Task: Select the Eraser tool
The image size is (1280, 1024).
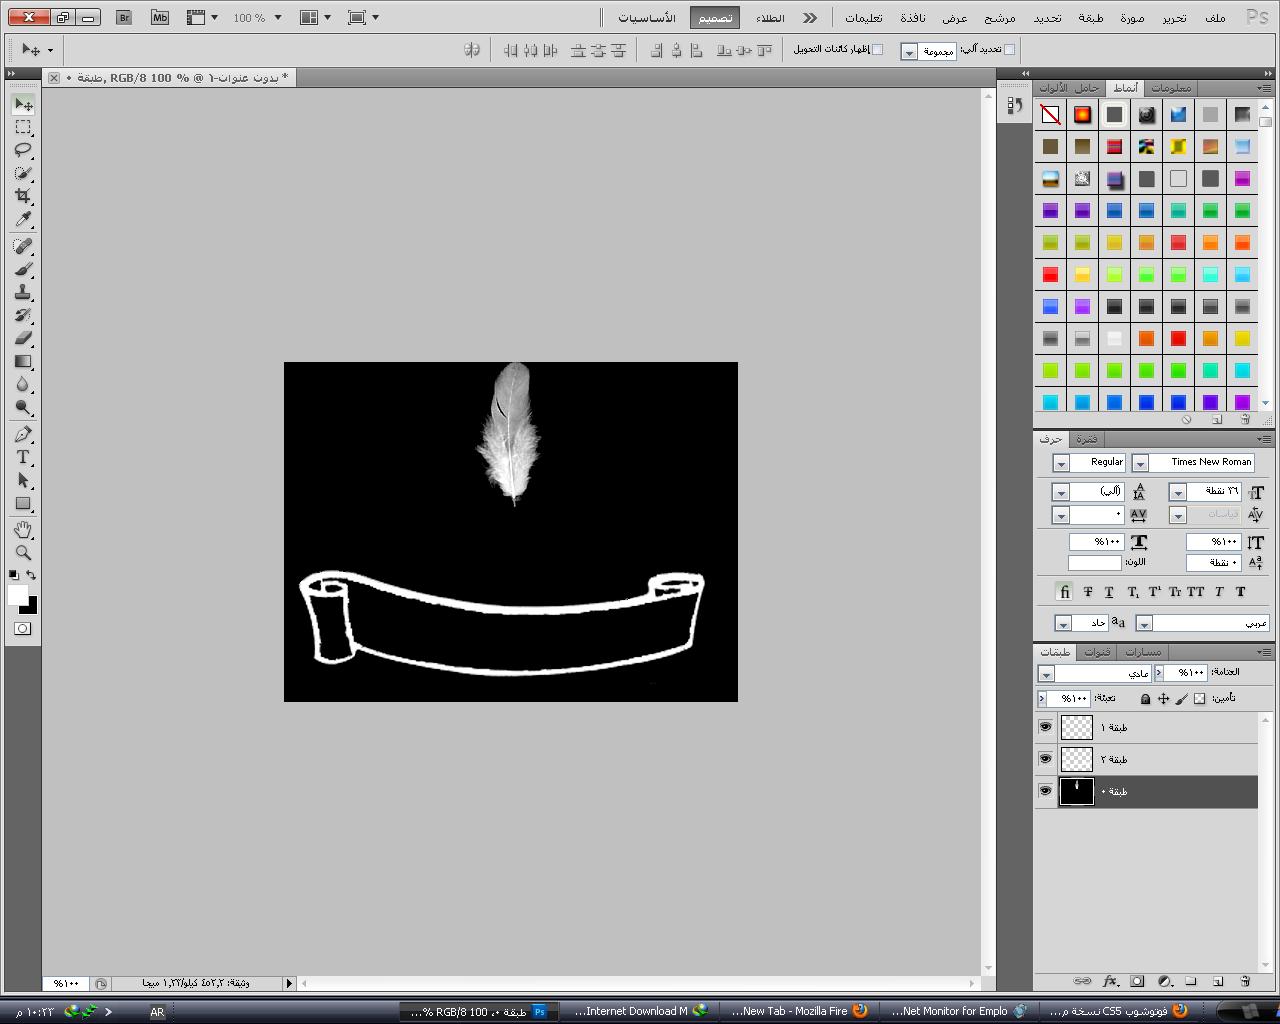Action: pyautogui.click(x=23, y=338)
